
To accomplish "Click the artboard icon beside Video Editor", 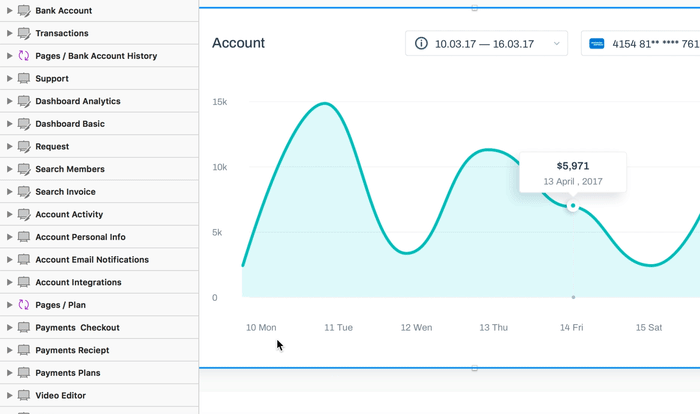I will (x=24, y=395).
